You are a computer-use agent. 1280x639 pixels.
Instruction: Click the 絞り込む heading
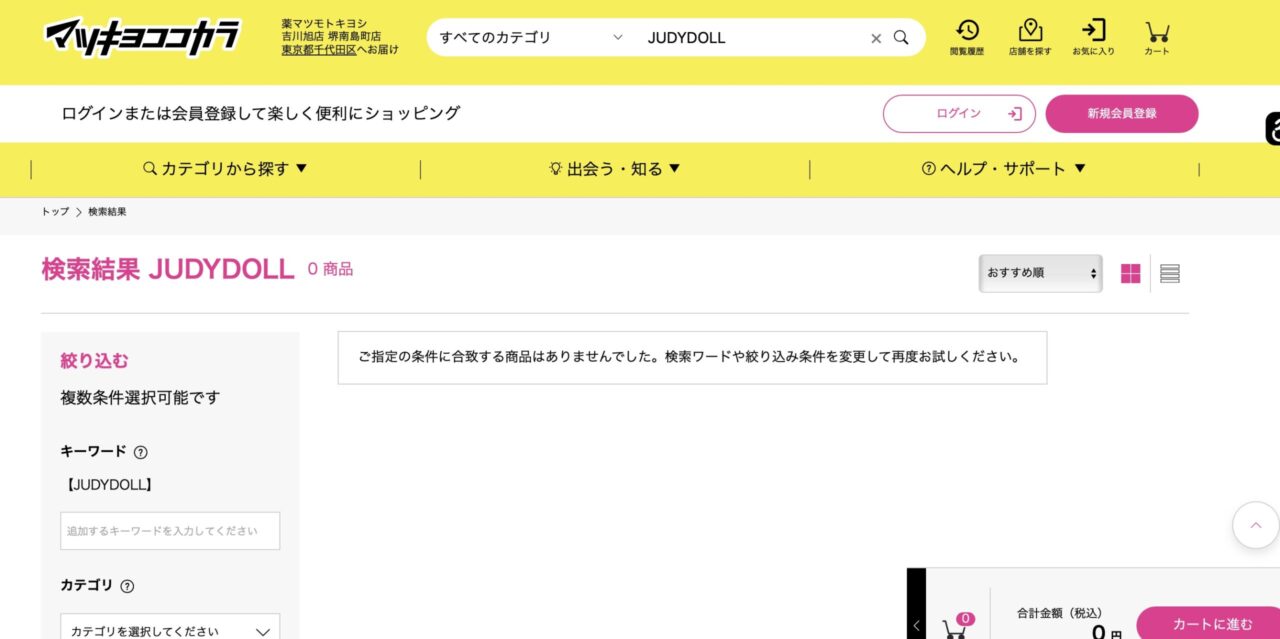point(94,361)
